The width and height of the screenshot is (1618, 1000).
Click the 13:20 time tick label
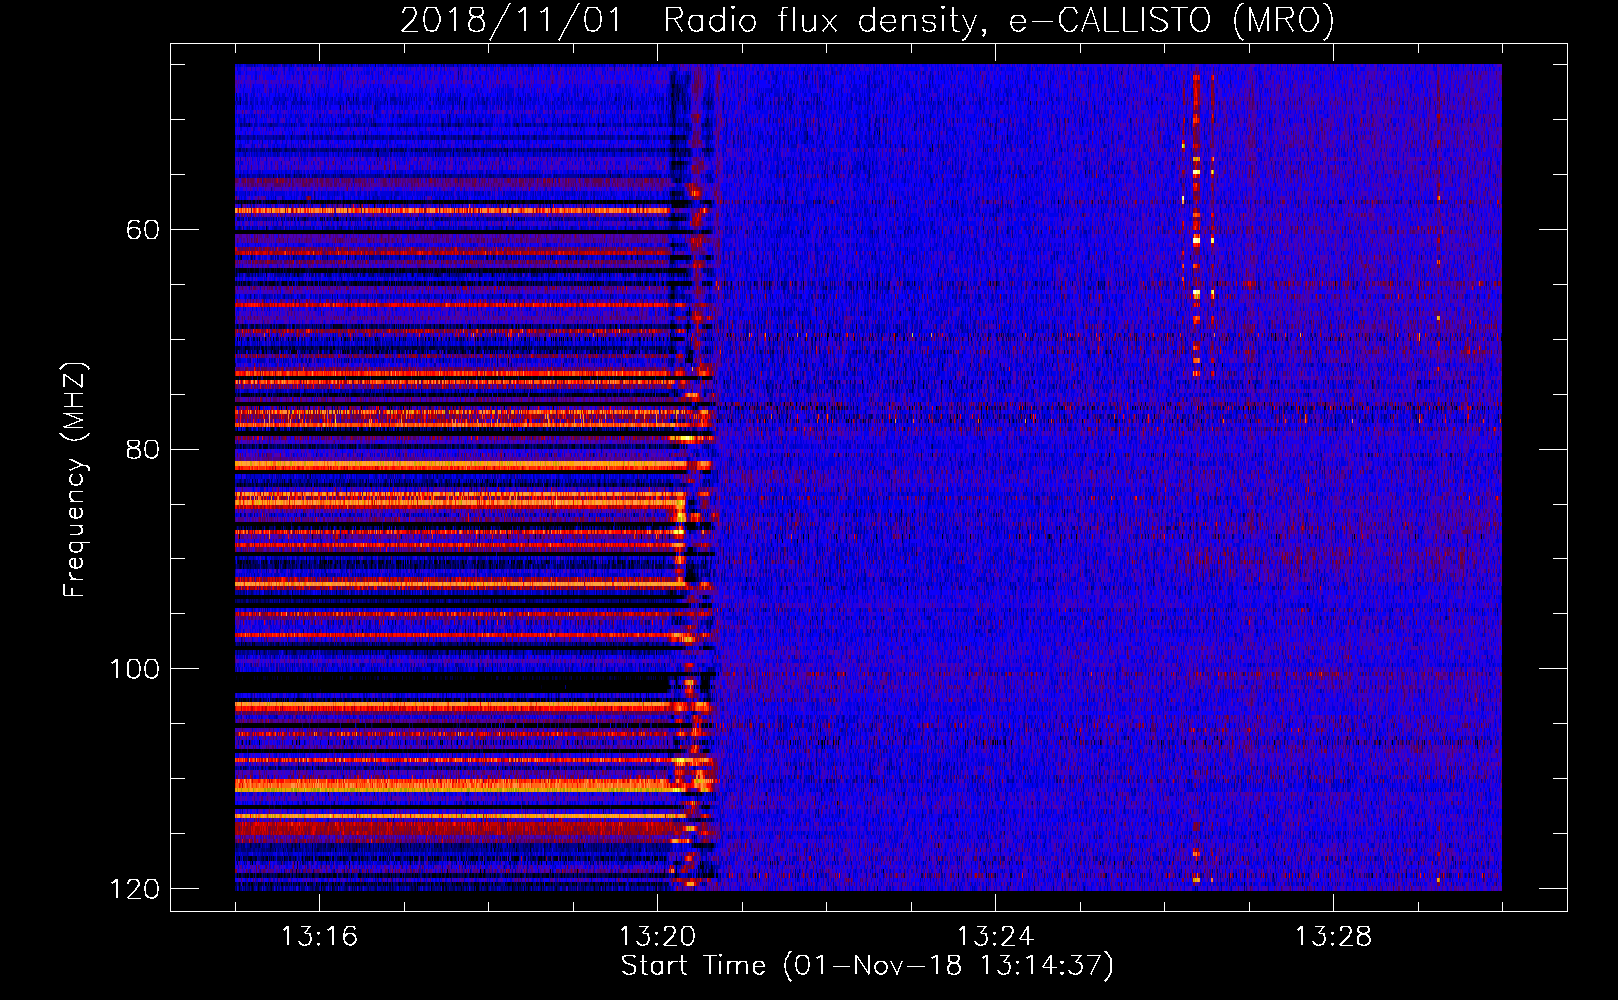click(x=657, y=937)
